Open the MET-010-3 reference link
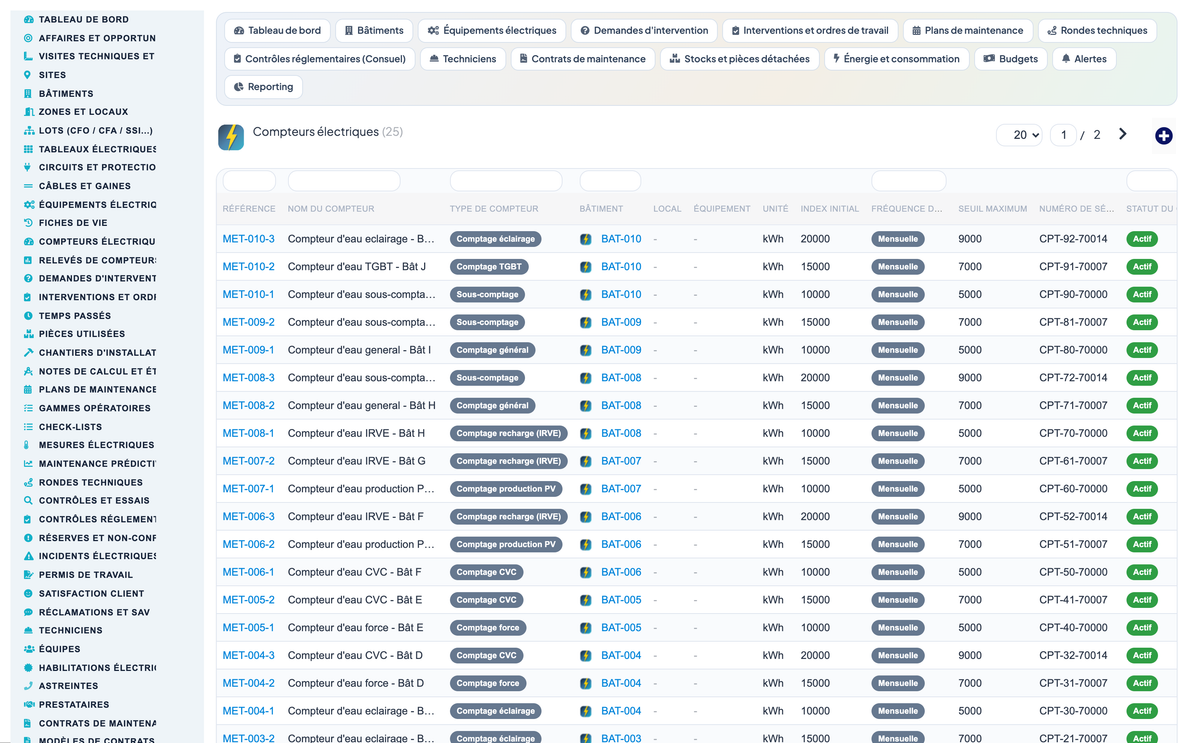 pyautogui.click(x=248, y=239)
